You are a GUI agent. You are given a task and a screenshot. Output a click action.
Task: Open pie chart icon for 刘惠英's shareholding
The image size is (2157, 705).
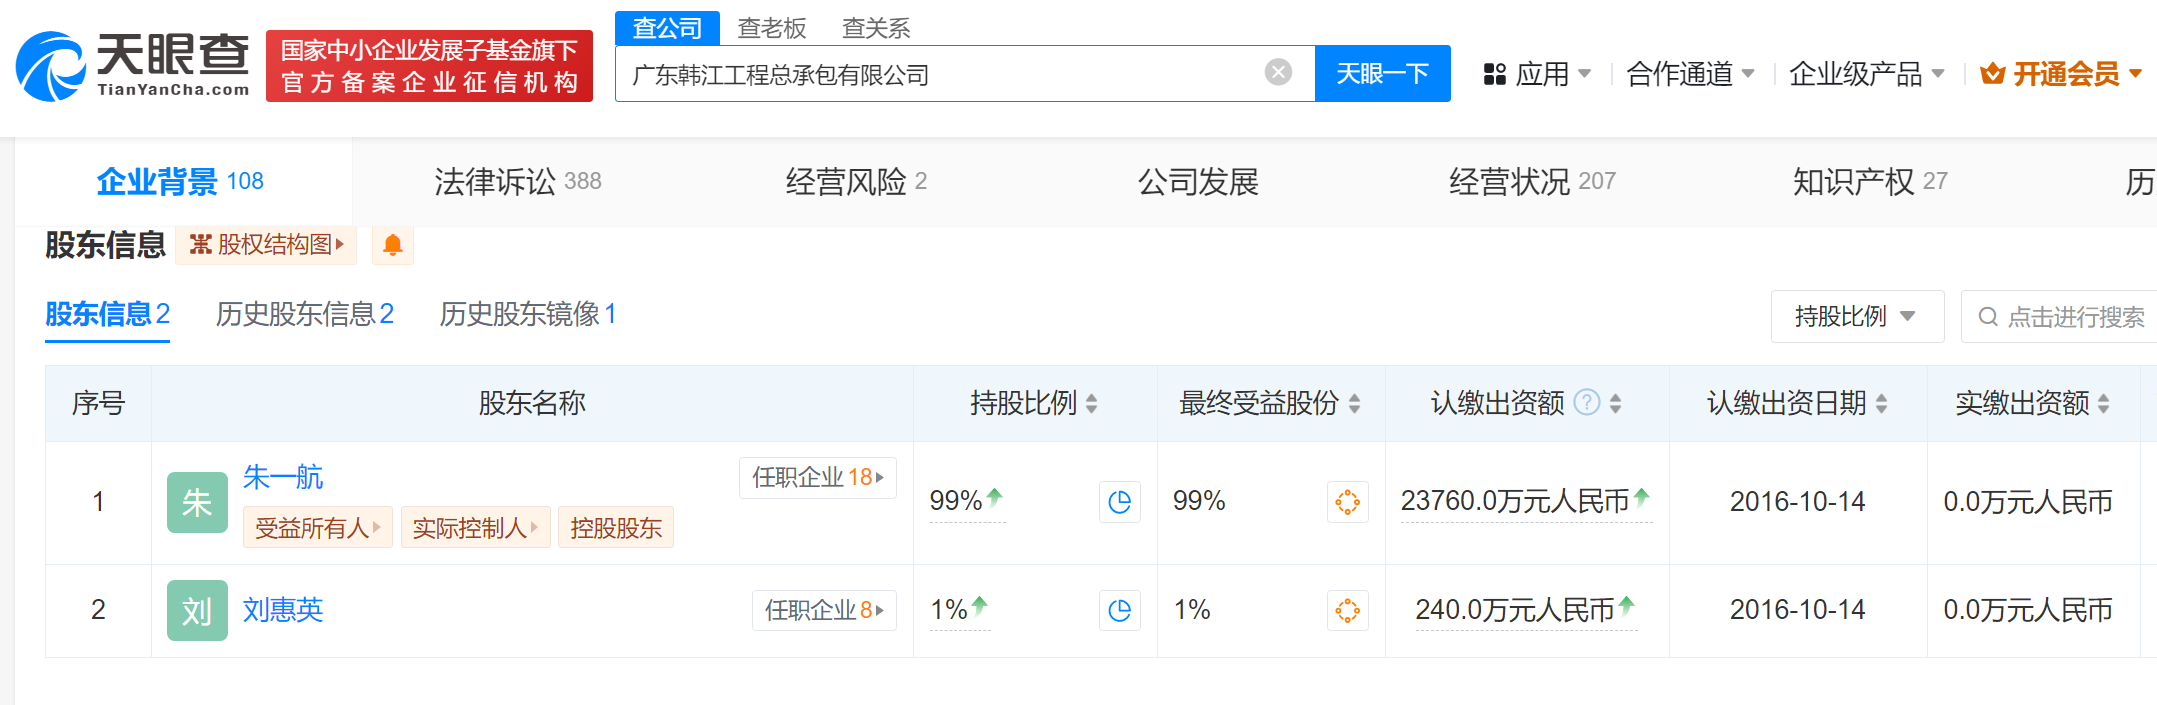[x=1119, y=610]
